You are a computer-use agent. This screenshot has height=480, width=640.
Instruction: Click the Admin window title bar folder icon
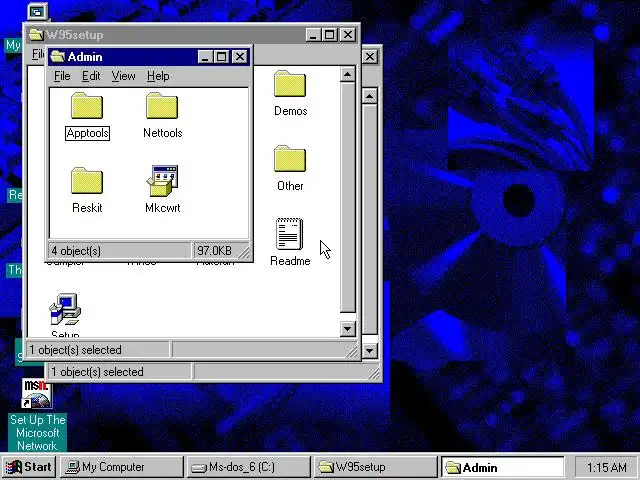(x=57, y=57)
